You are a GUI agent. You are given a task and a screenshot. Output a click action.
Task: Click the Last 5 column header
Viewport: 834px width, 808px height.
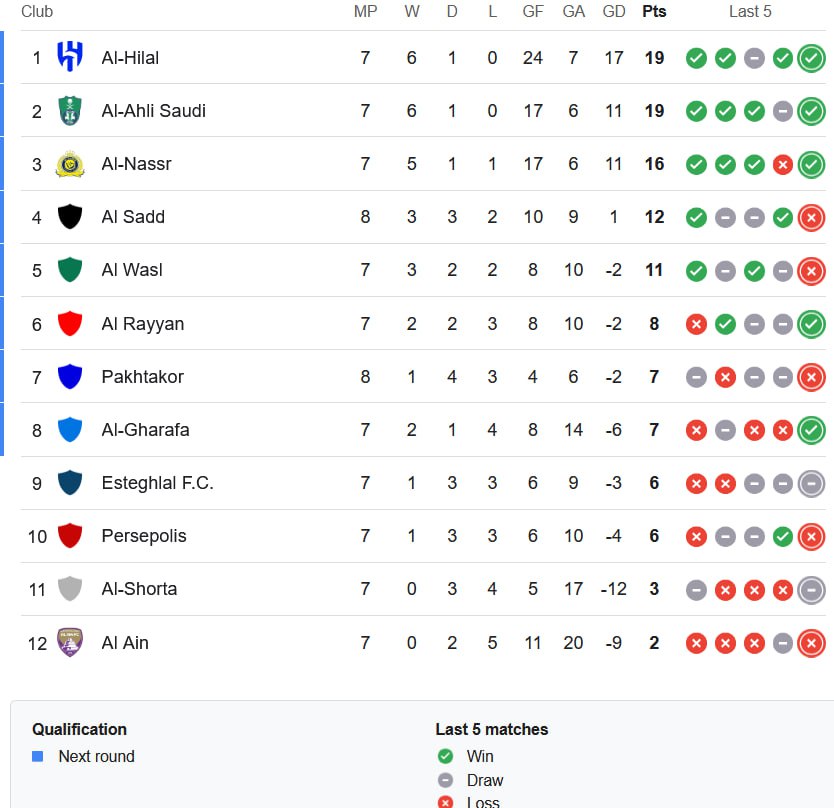(750, 12)
